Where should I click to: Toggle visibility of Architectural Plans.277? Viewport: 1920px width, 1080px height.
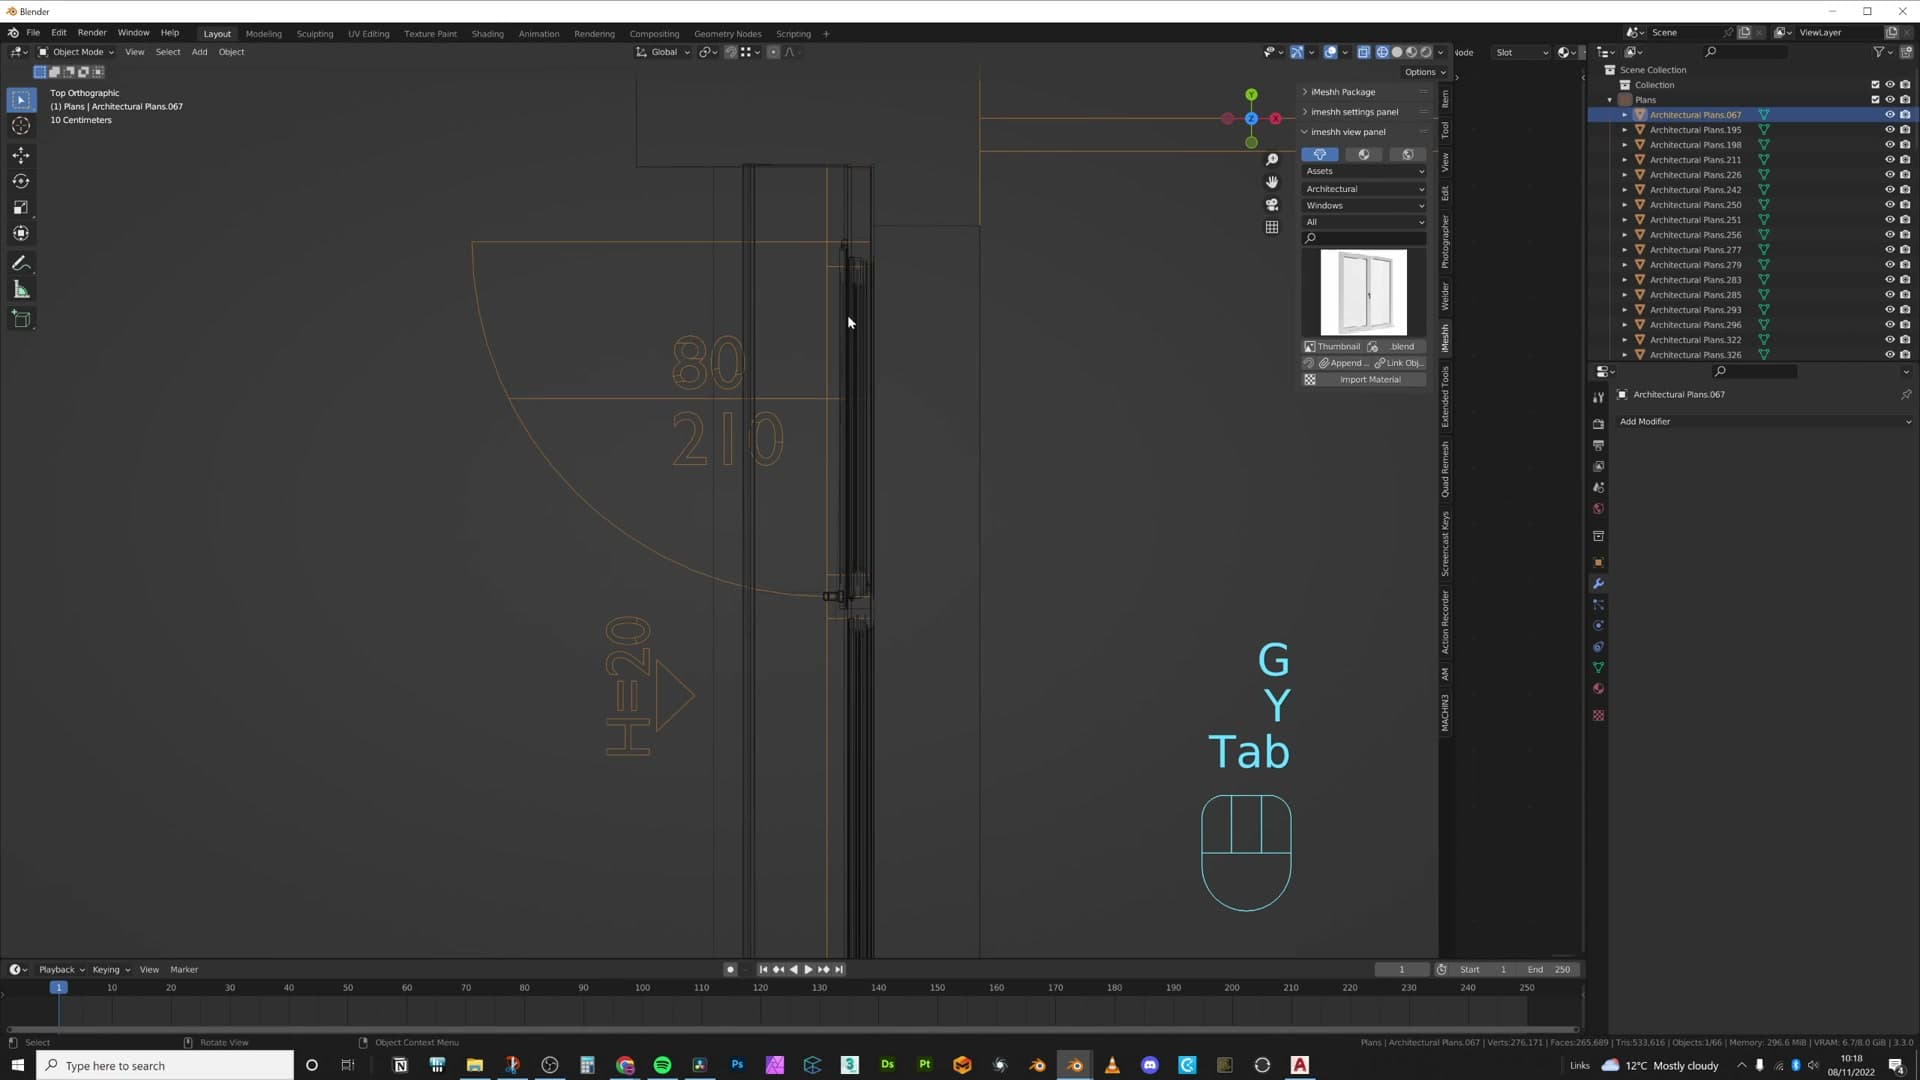(x=1890, y=250)
